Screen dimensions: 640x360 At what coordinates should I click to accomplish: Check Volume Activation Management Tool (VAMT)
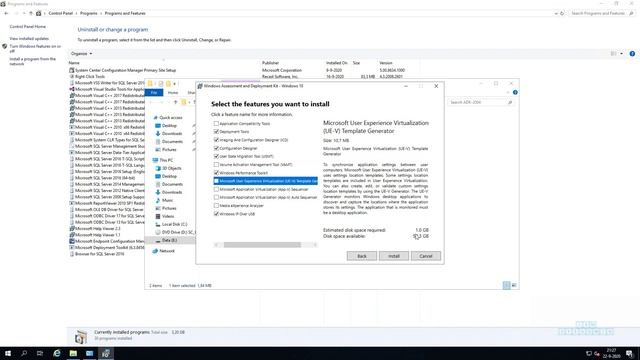[x=216, y=164]
